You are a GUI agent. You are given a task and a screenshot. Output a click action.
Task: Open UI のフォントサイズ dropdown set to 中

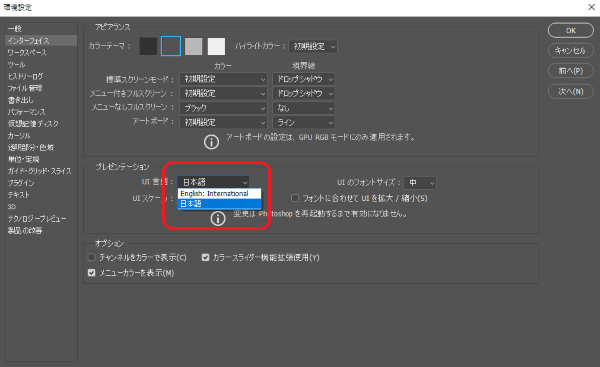click(x=420, y=183)
